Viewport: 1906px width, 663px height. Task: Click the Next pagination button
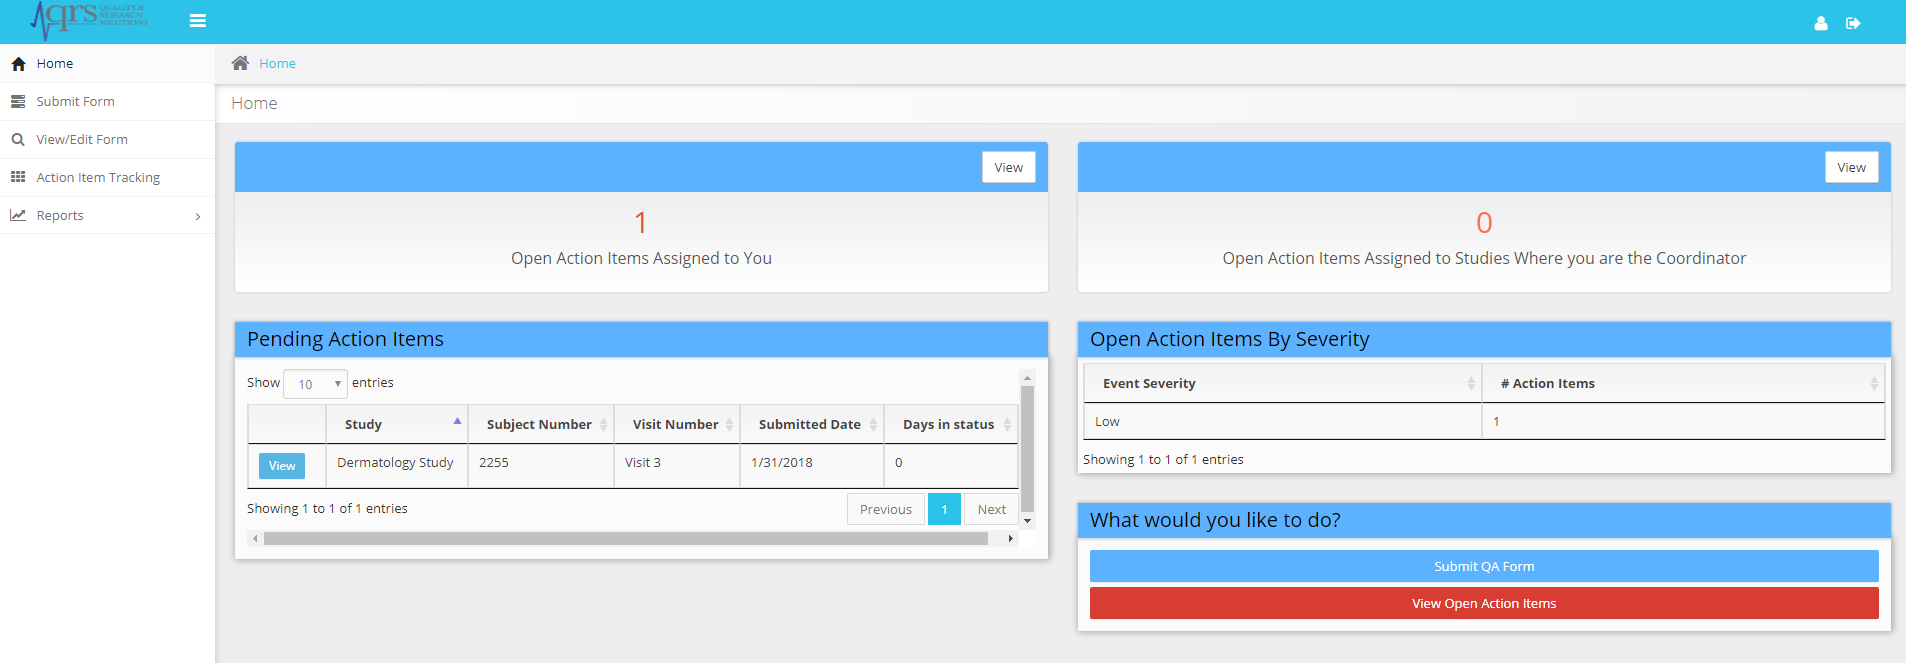991,509
